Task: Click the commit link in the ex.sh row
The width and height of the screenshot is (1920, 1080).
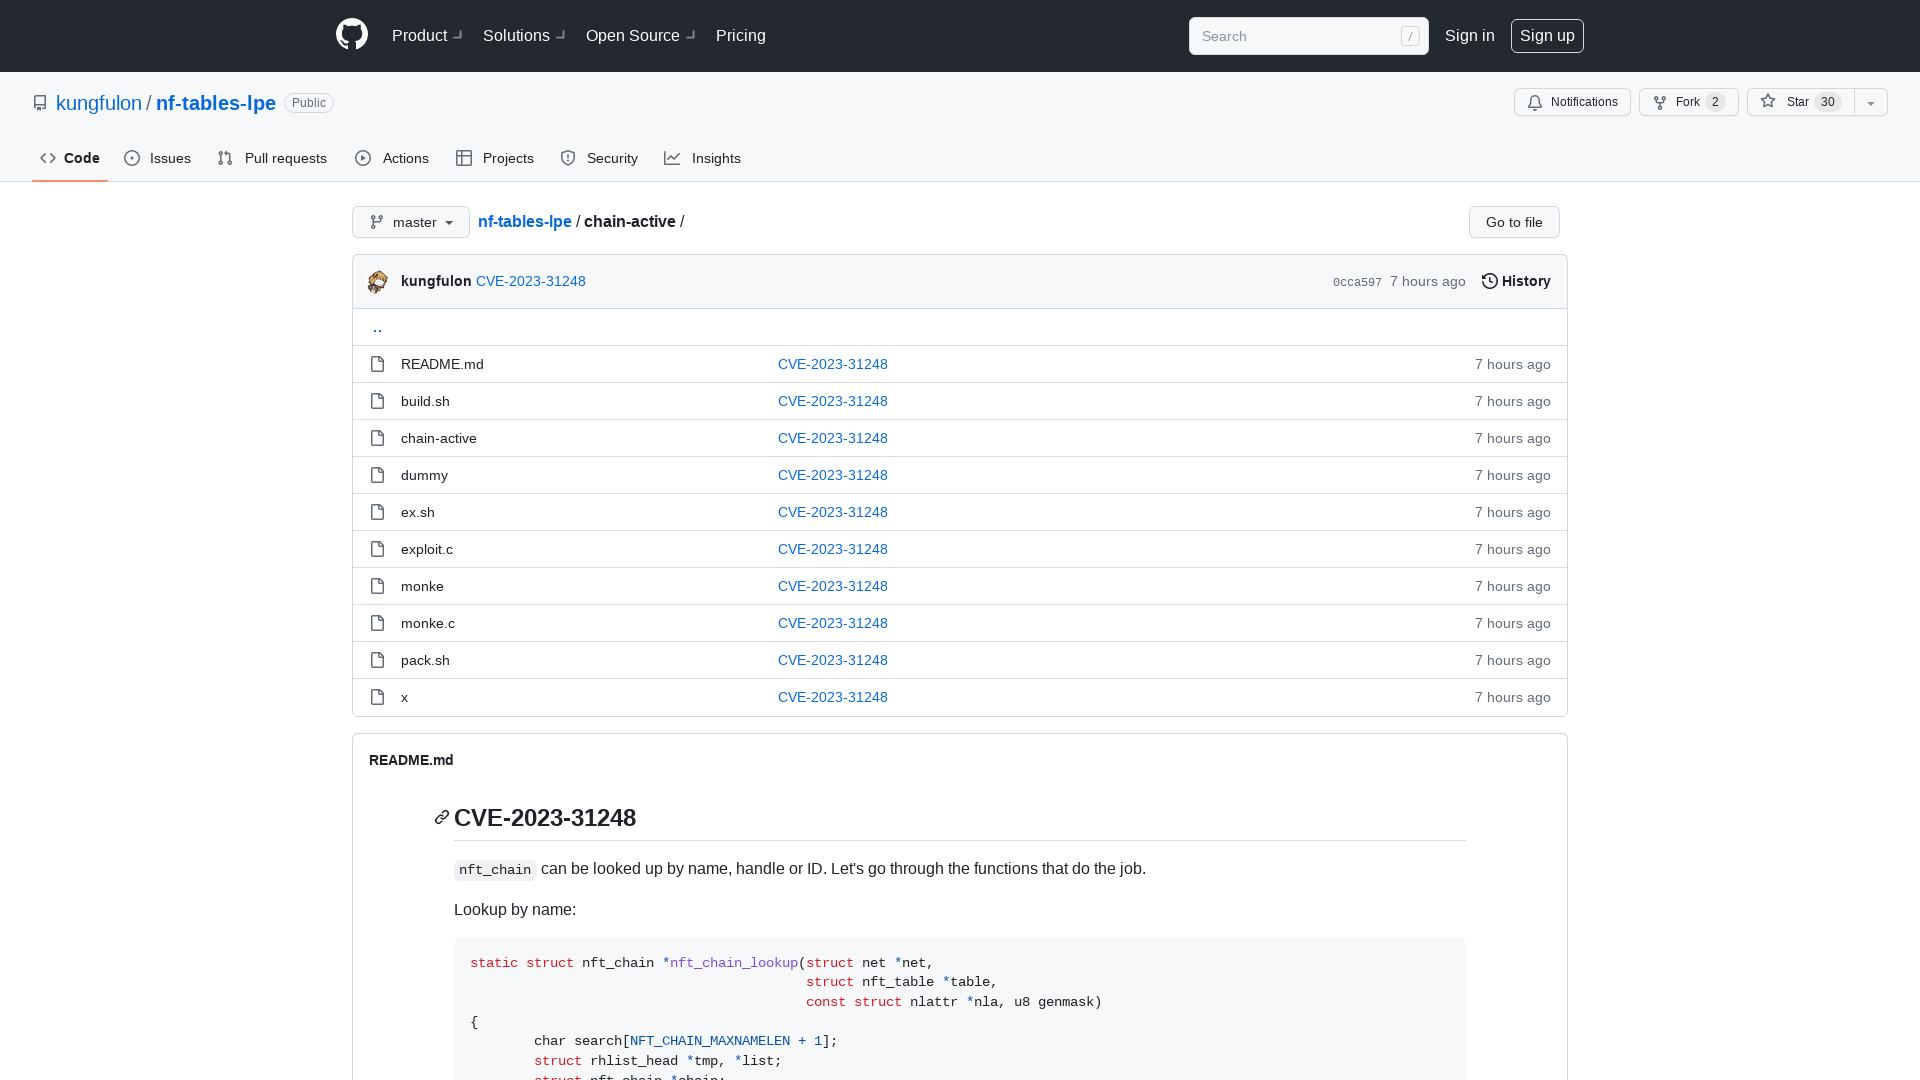Action: 833,512
